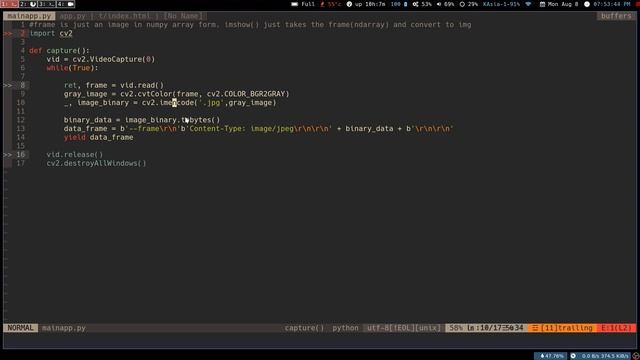This screenshot has width=640, height=360.
Task: Click the trailing whitespace warning icon
Action: 534,328
